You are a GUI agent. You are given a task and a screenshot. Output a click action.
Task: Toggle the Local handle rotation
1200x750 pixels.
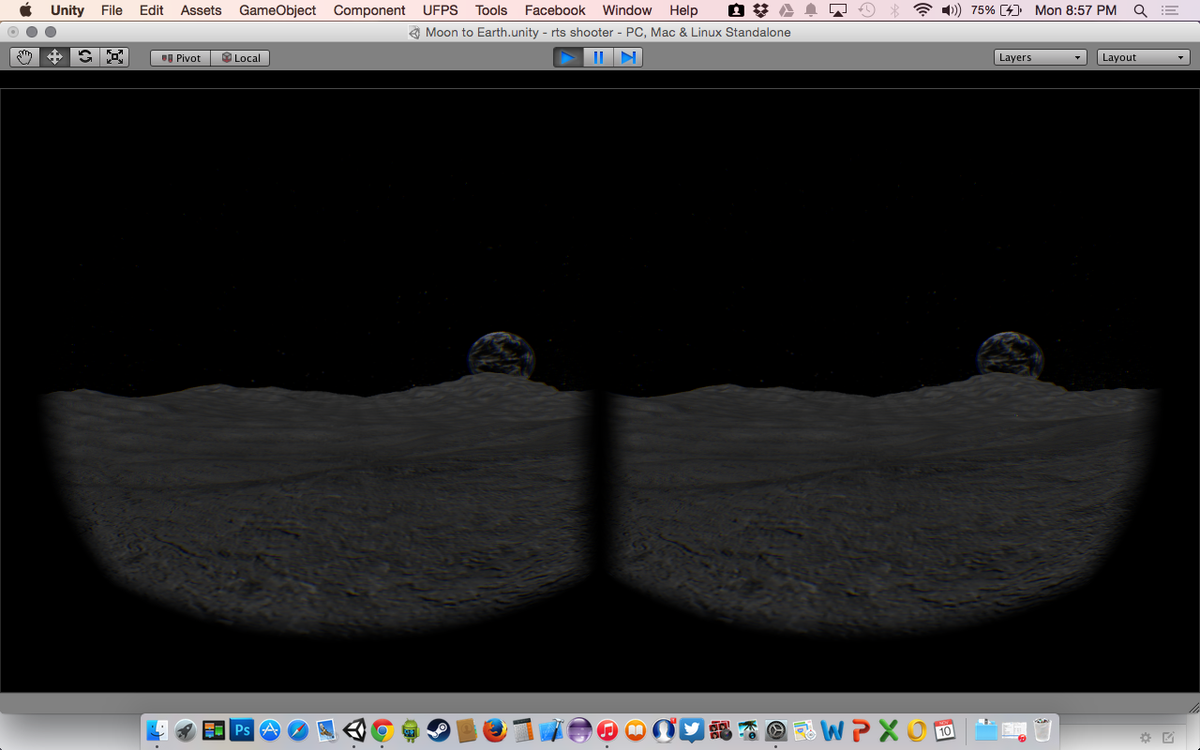[x=240, y=58]
